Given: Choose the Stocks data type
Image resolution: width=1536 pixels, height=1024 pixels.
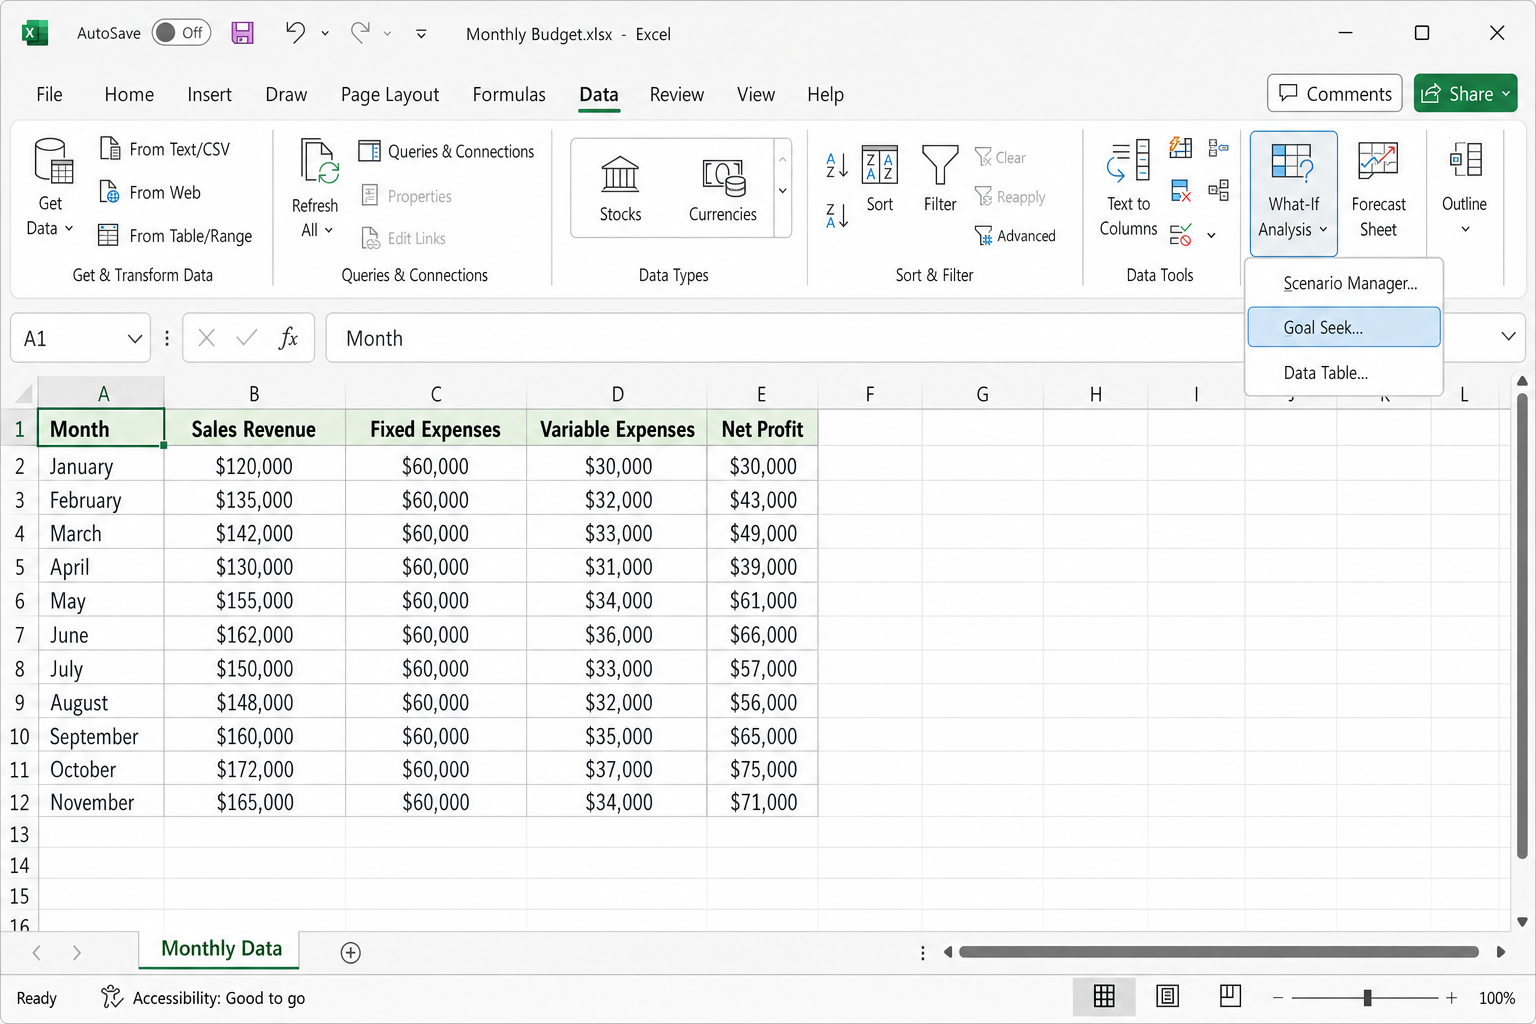Looking at the screenshot, I should [x=620, y=188].
